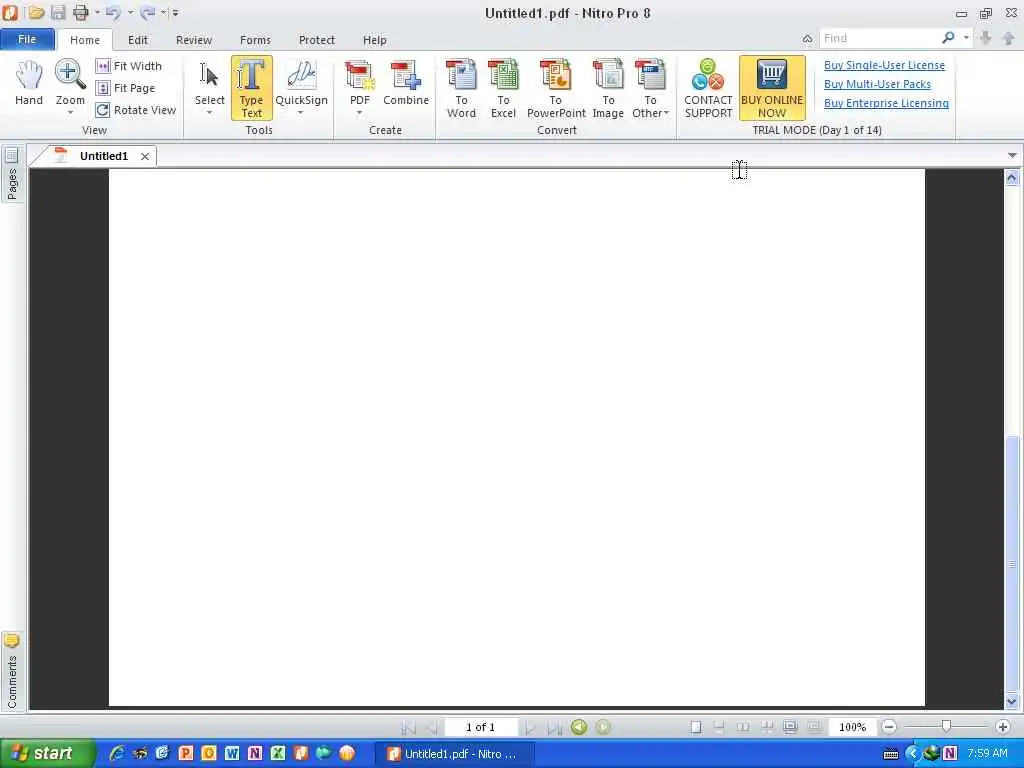The width and height of the screenshot is (1024, 768).
Task: Open the Find options dropdown arrow
Action: coord(967,39)
